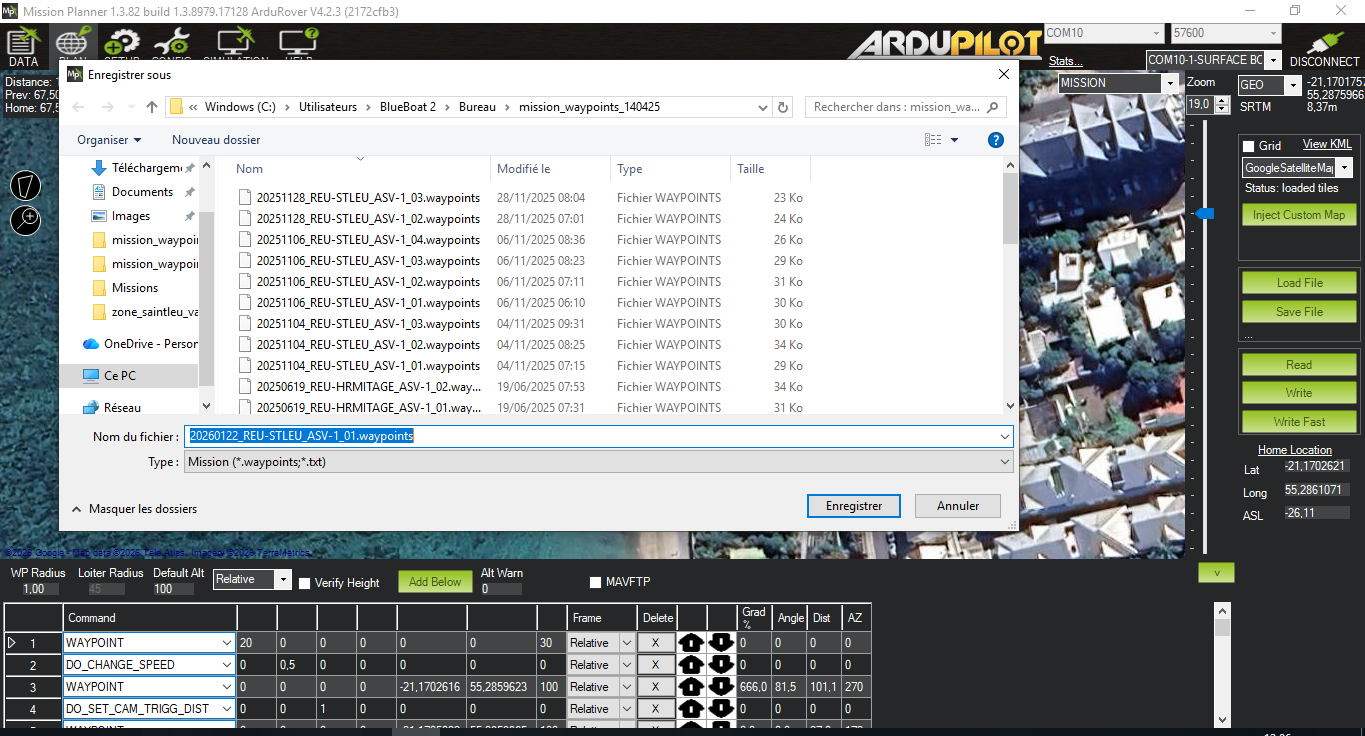The image size is (1365, 736).
Task: Click the map zoom slider handle
Action: point(1205,214)
